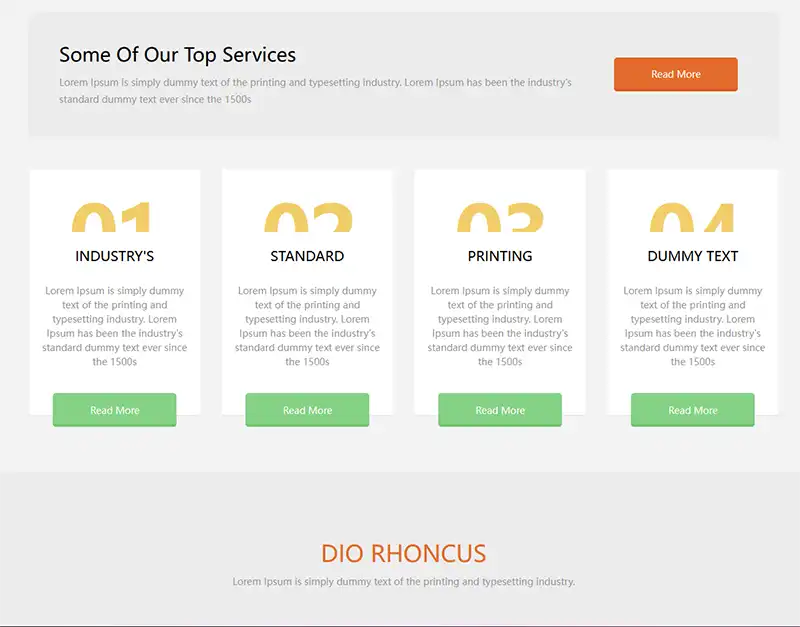The height and width of the screenshot is (627, 800).
Task: Click the paragraph under Top Services heading
Action: coord(315,91)
